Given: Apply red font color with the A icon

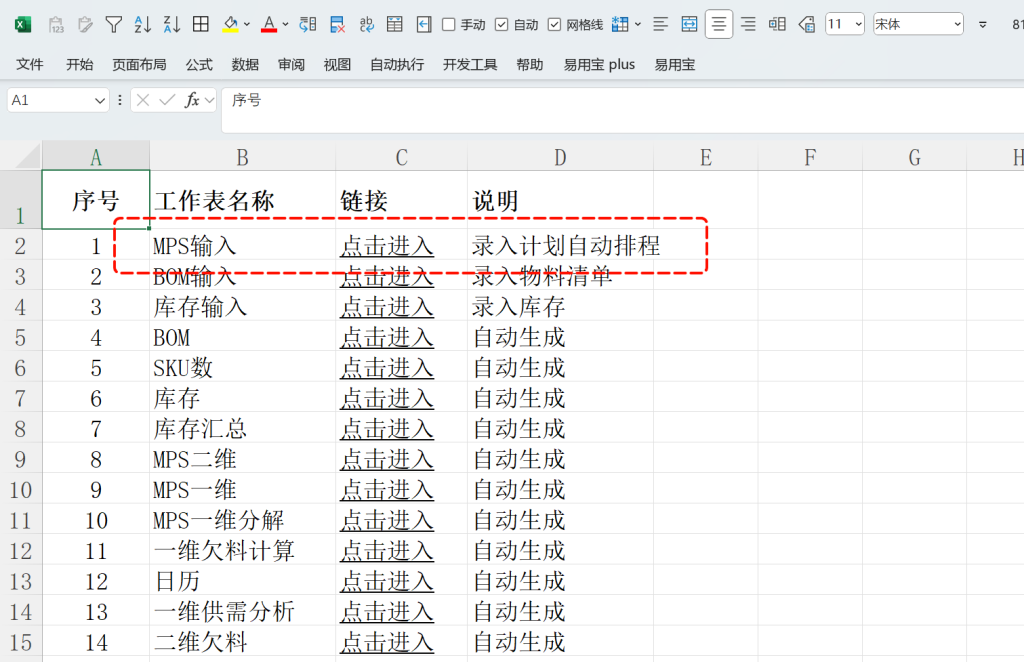Looking at the screenshot, I should 268,25.
